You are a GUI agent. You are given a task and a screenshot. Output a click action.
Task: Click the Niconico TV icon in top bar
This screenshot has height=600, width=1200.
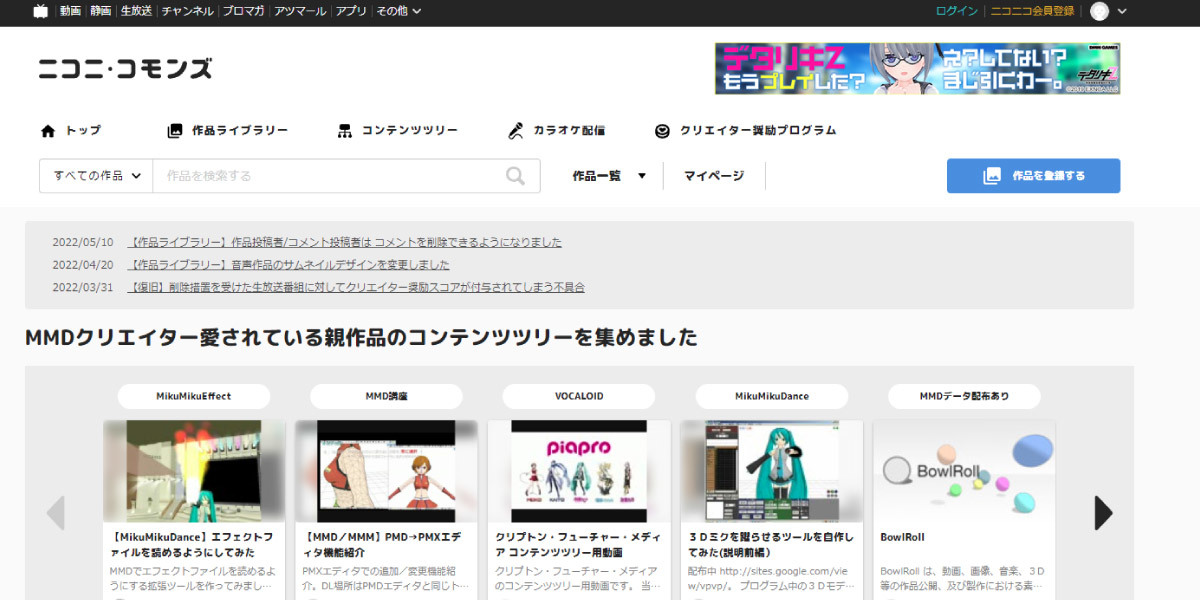click(40, 11)
